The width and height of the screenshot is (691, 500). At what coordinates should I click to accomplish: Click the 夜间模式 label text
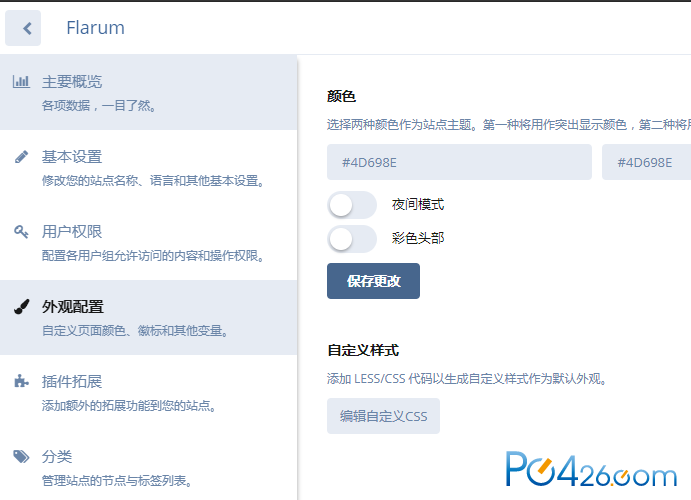point(418,204)
